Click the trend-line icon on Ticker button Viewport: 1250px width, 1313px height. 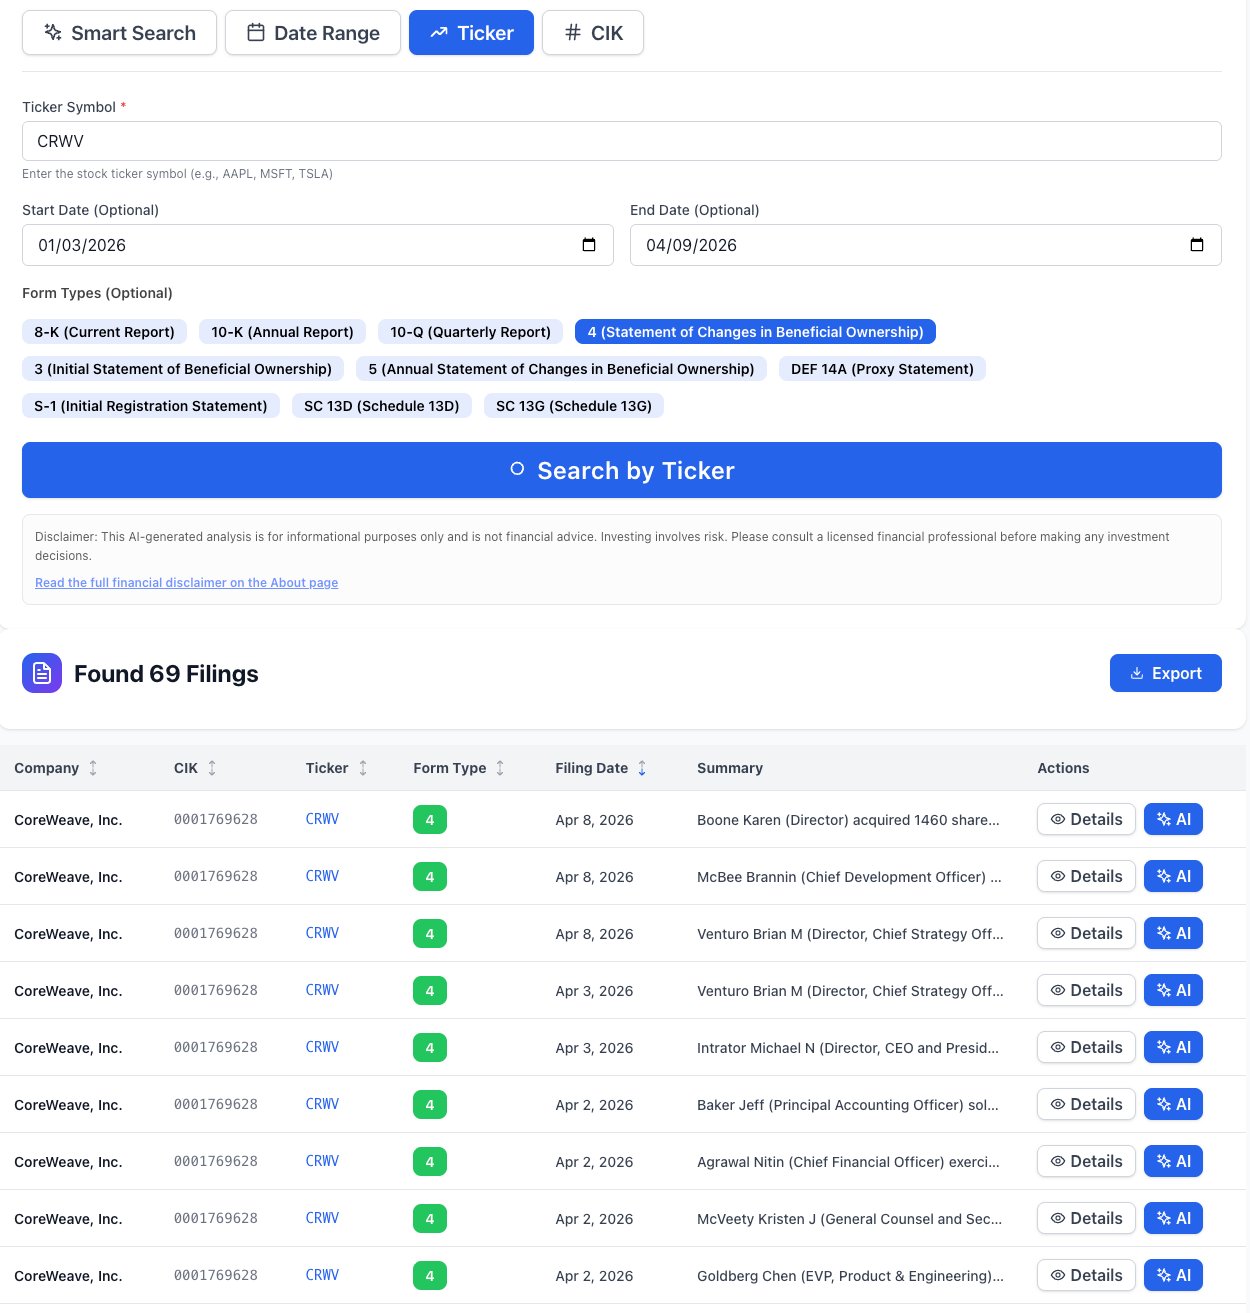click(x=436, y=32)
